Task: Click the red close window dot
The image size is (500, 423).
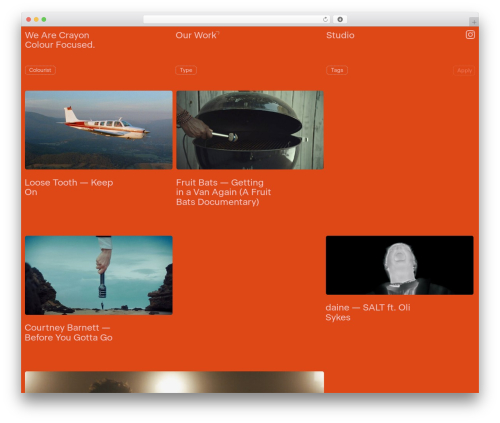Action: point(29,20)
